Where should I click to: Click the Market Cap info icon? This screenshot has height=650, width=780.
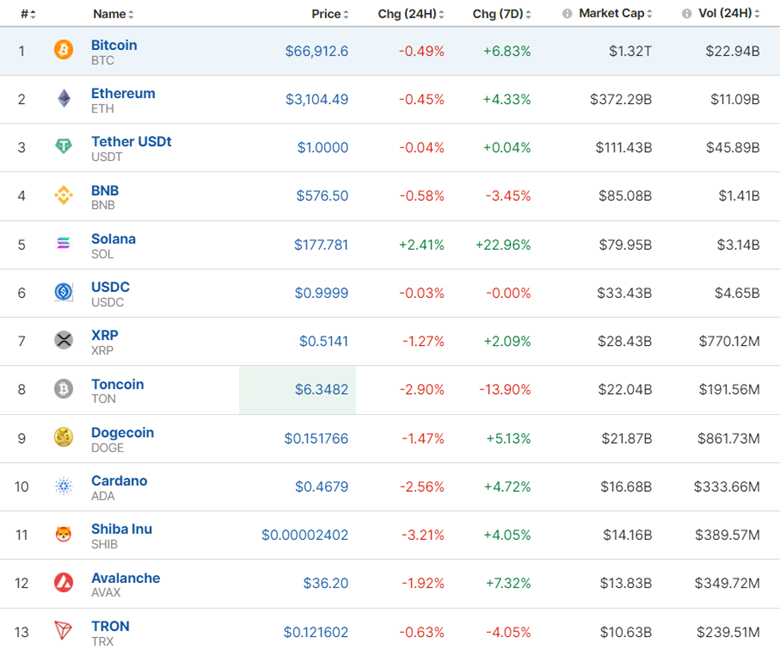(567, 13)
